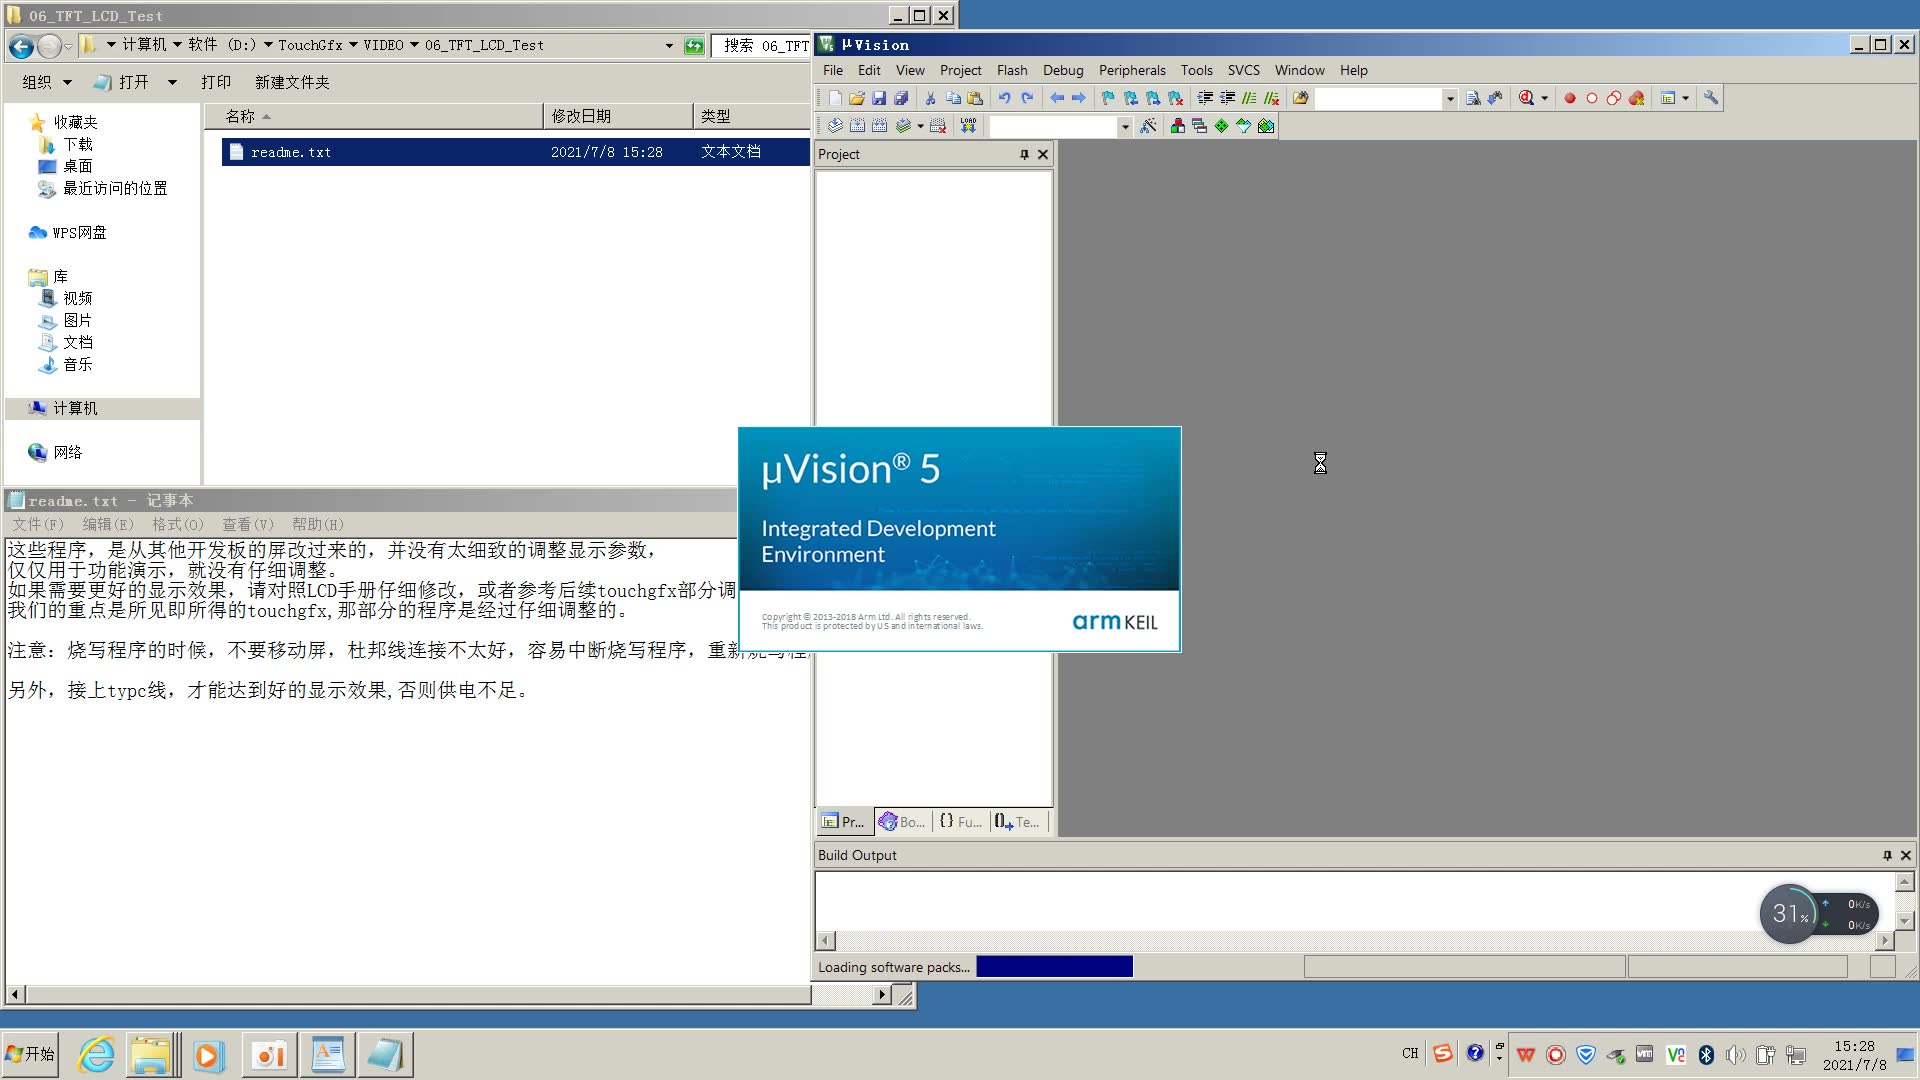Open the Debug menu in µVision
Screen dimensions: 1920x1080
pos(1063,70)
